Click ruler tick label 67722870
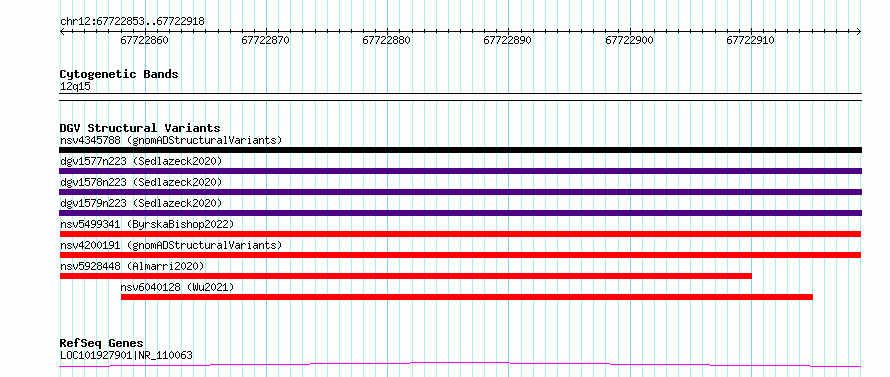This screenshot has width=890, height=377. [266, 40]
